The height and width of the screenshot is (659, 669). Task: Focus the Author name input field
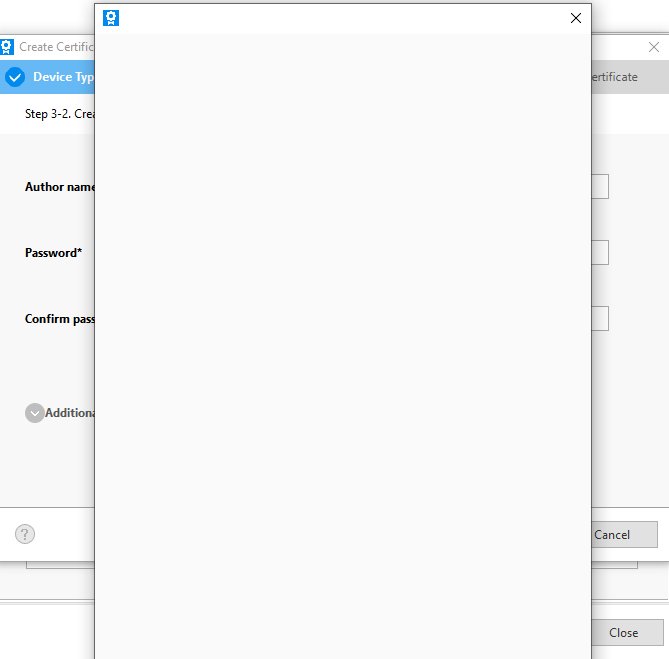pos(600,187)
